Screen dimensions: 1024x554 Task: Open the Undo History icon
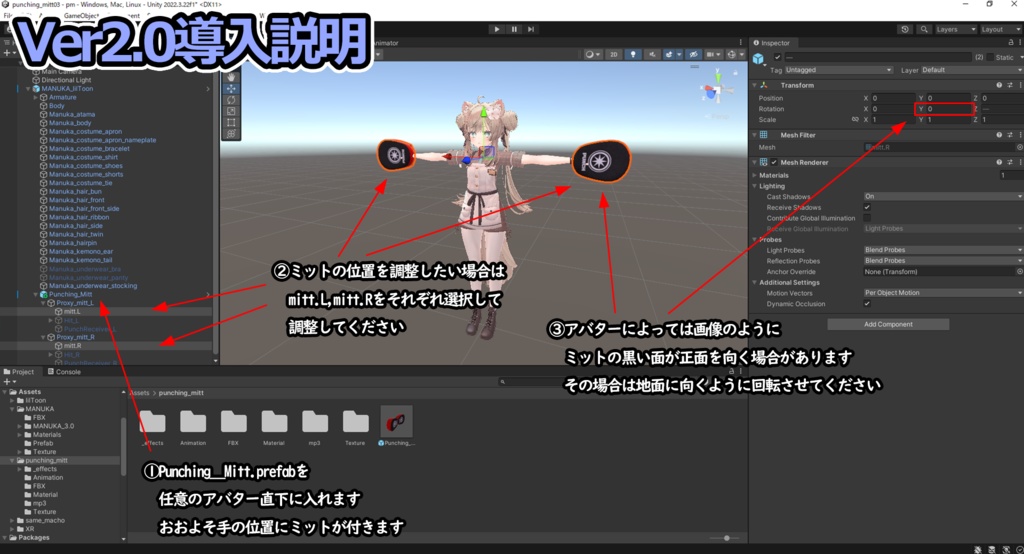(x=904, y=29)
